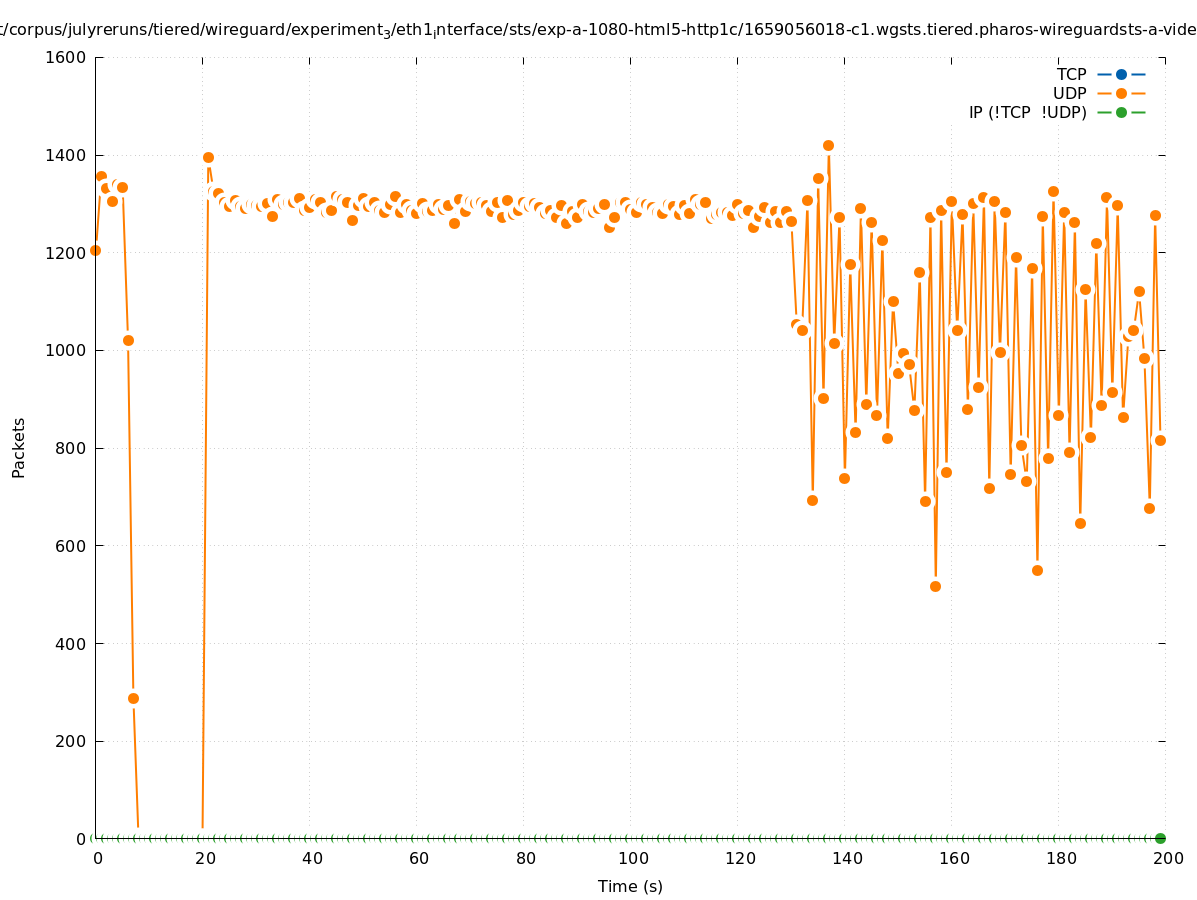Viewport: 1197px width, 900px height.
Task: Click the UDP legend label text
Action: click(x=1069, y=93)
